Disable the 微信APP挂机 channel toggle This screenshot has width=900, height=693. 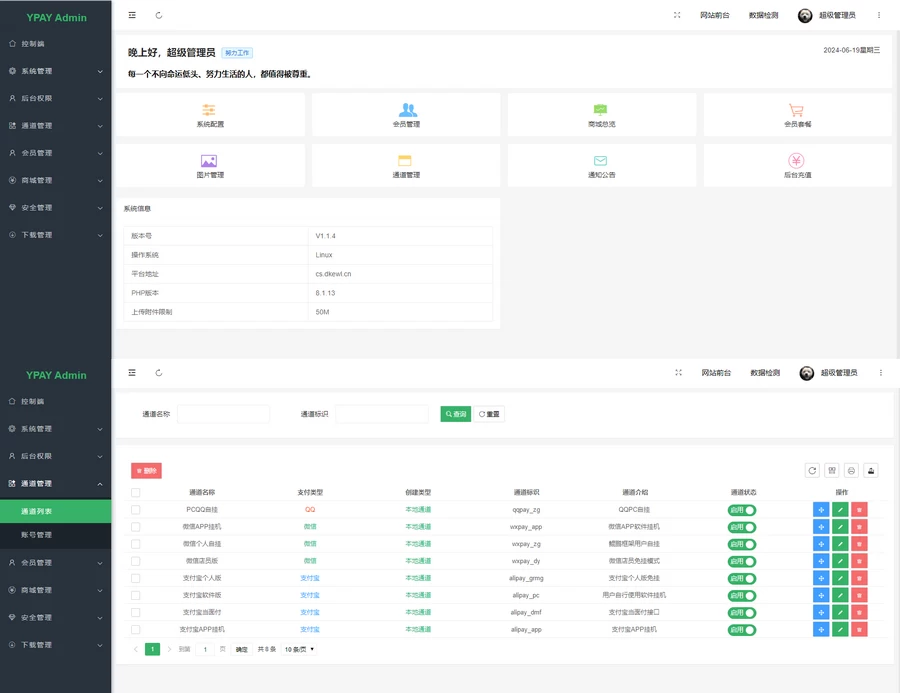(x=743, y=528)
